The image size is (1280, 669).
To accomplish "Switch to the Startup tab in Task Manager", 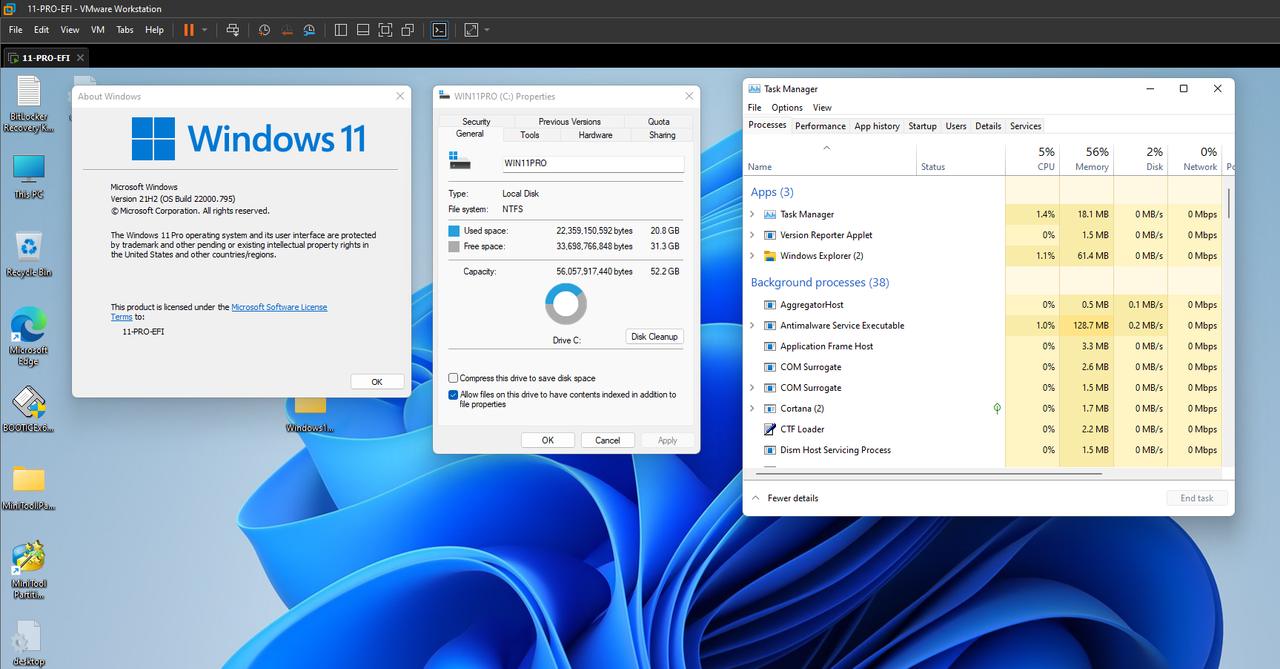I will coord(922,126).
